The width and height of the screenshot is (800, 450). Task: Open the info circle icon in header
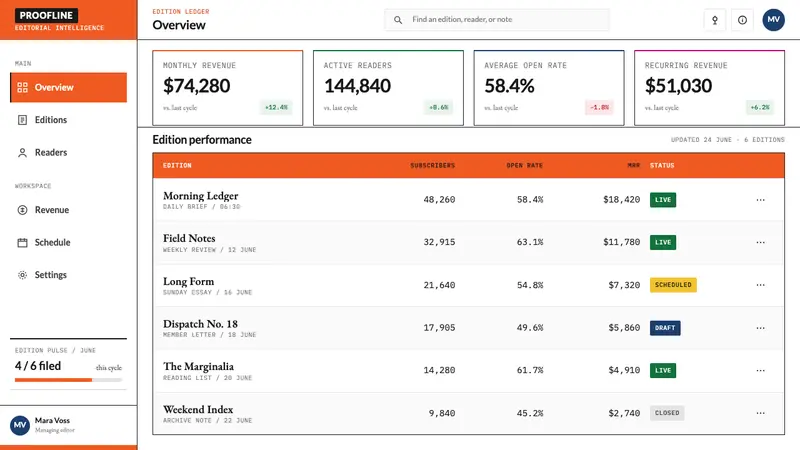point(742,20)
